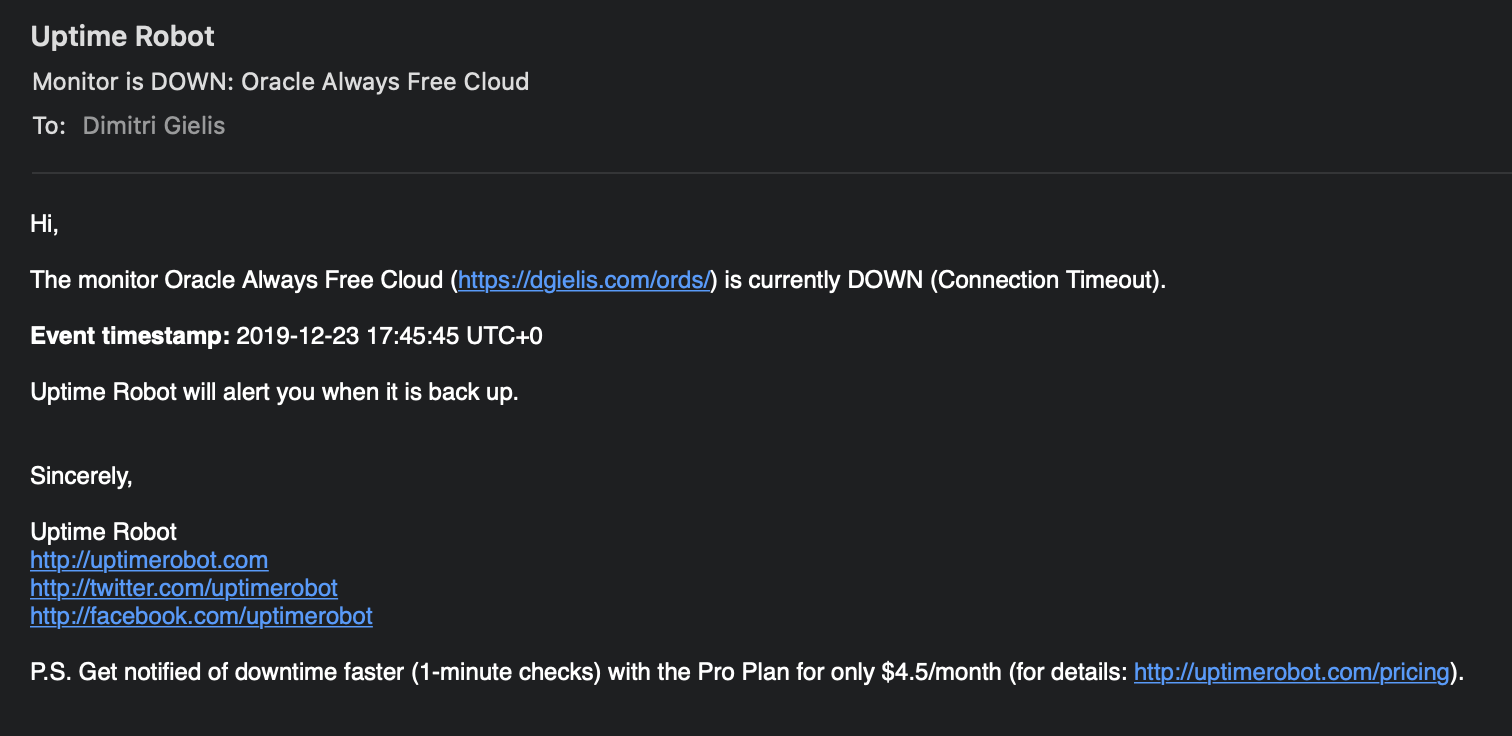Open the dgielis.com/ords link

pos(584,280)
